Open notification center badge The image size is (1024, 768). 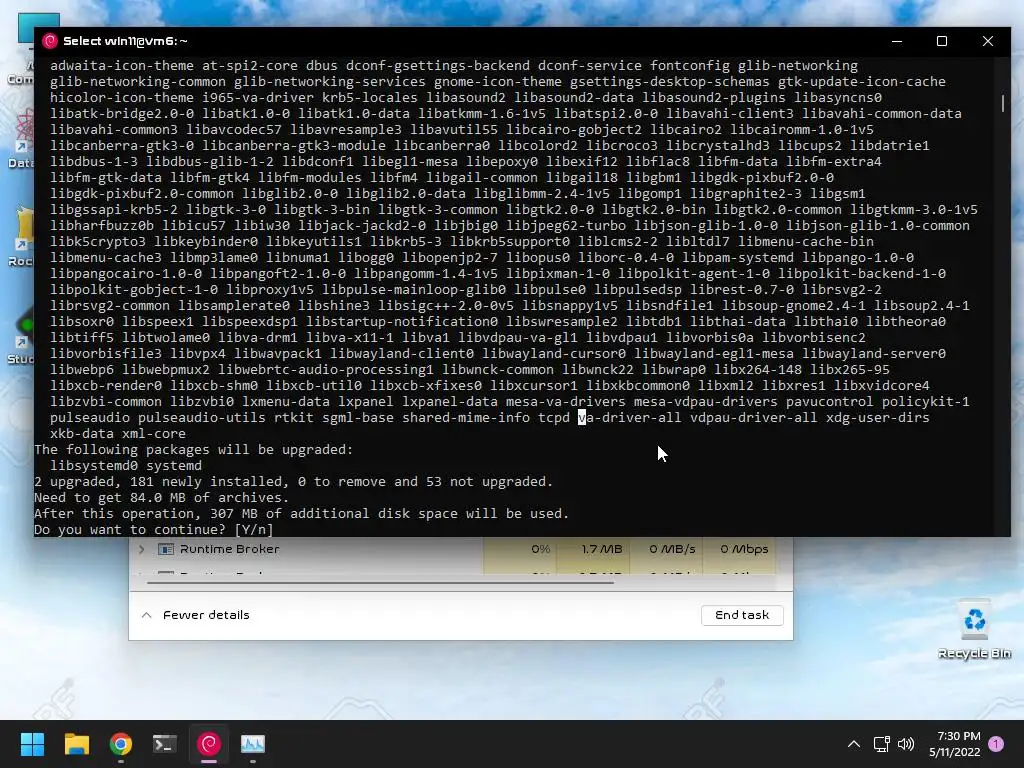[996, 744]
